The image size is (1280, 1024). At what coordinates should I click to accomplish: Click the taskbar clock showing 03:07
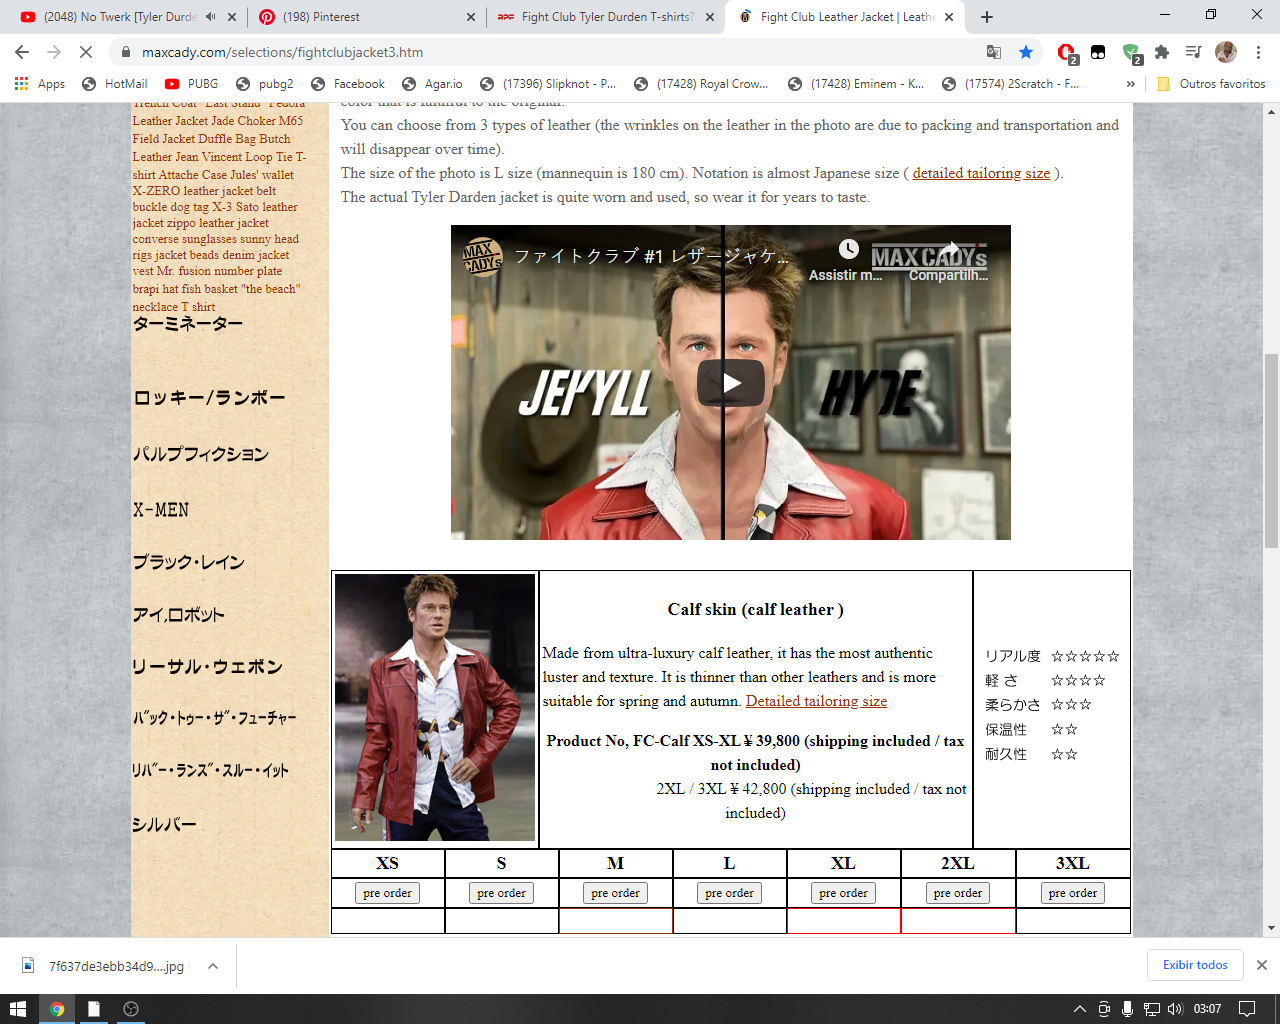coord(1207,1009)
